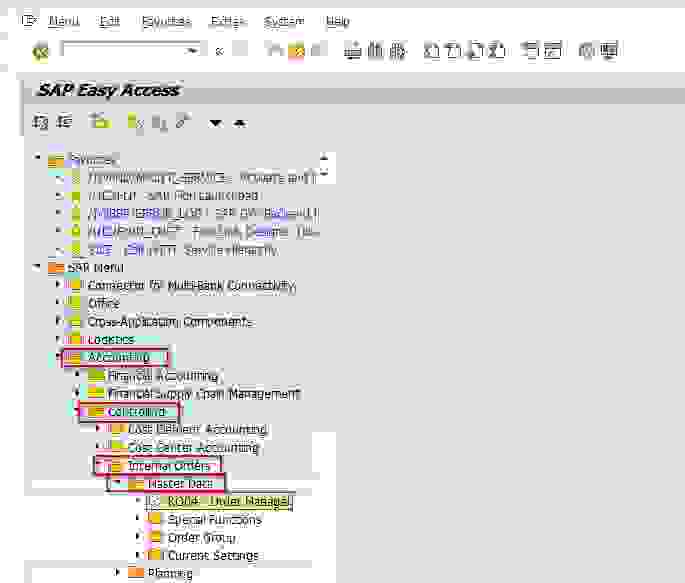Select Financial Supply Chain Management label
The width and height of the screenshot is (685, 583).
204,394
